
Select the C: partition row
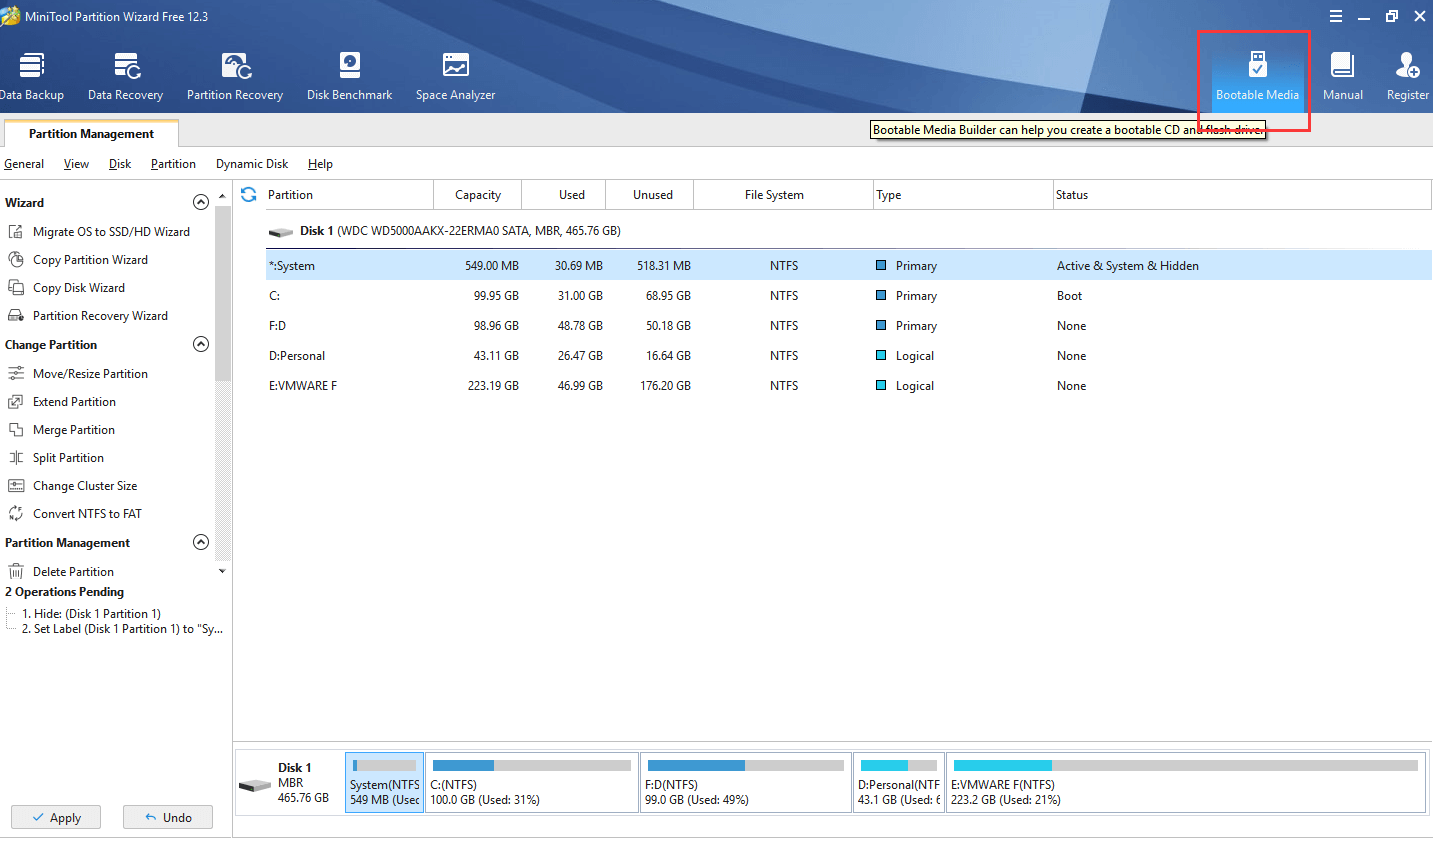(x=849, y=296)
